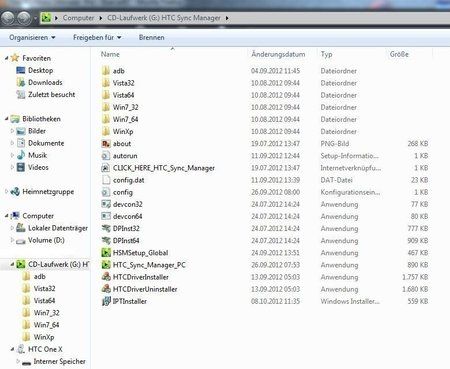This screenshot has width=450, height=369.
Task: Select WinXp folder in sidebar tree
Action: (x=44, y=337)
